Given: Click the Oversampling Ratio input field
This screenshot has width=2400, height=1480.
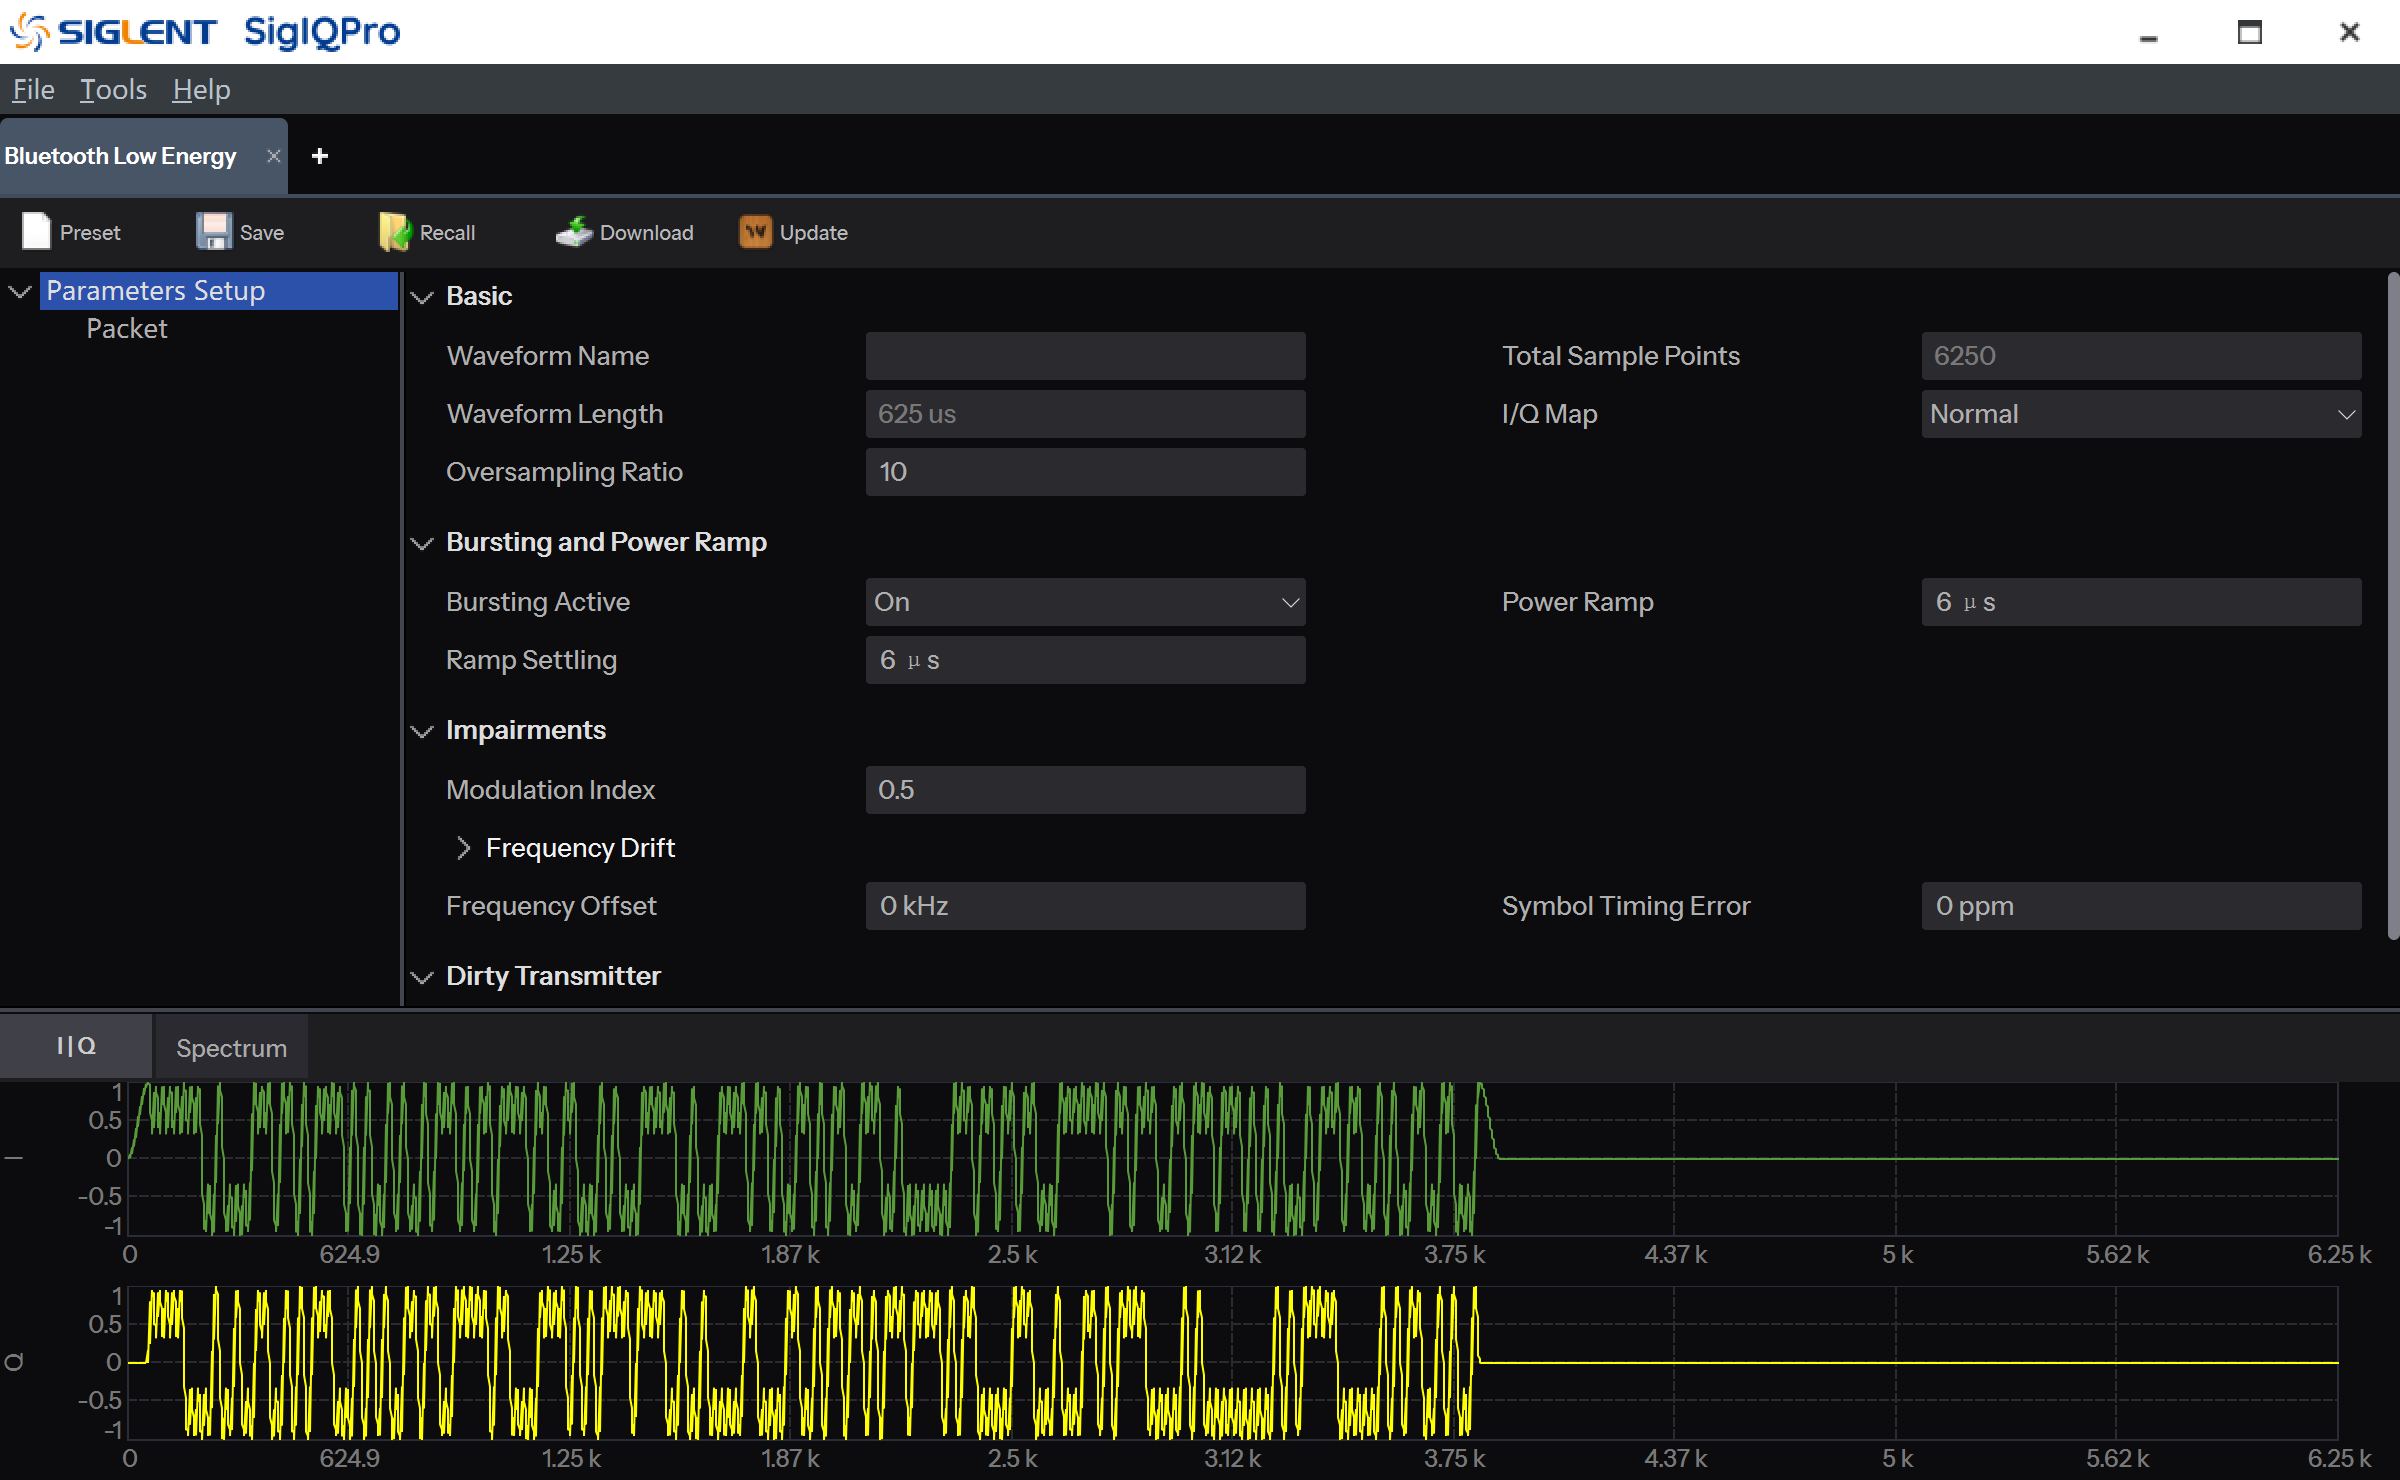Looking at the screenshot, I should click(x=1085, y=472).
